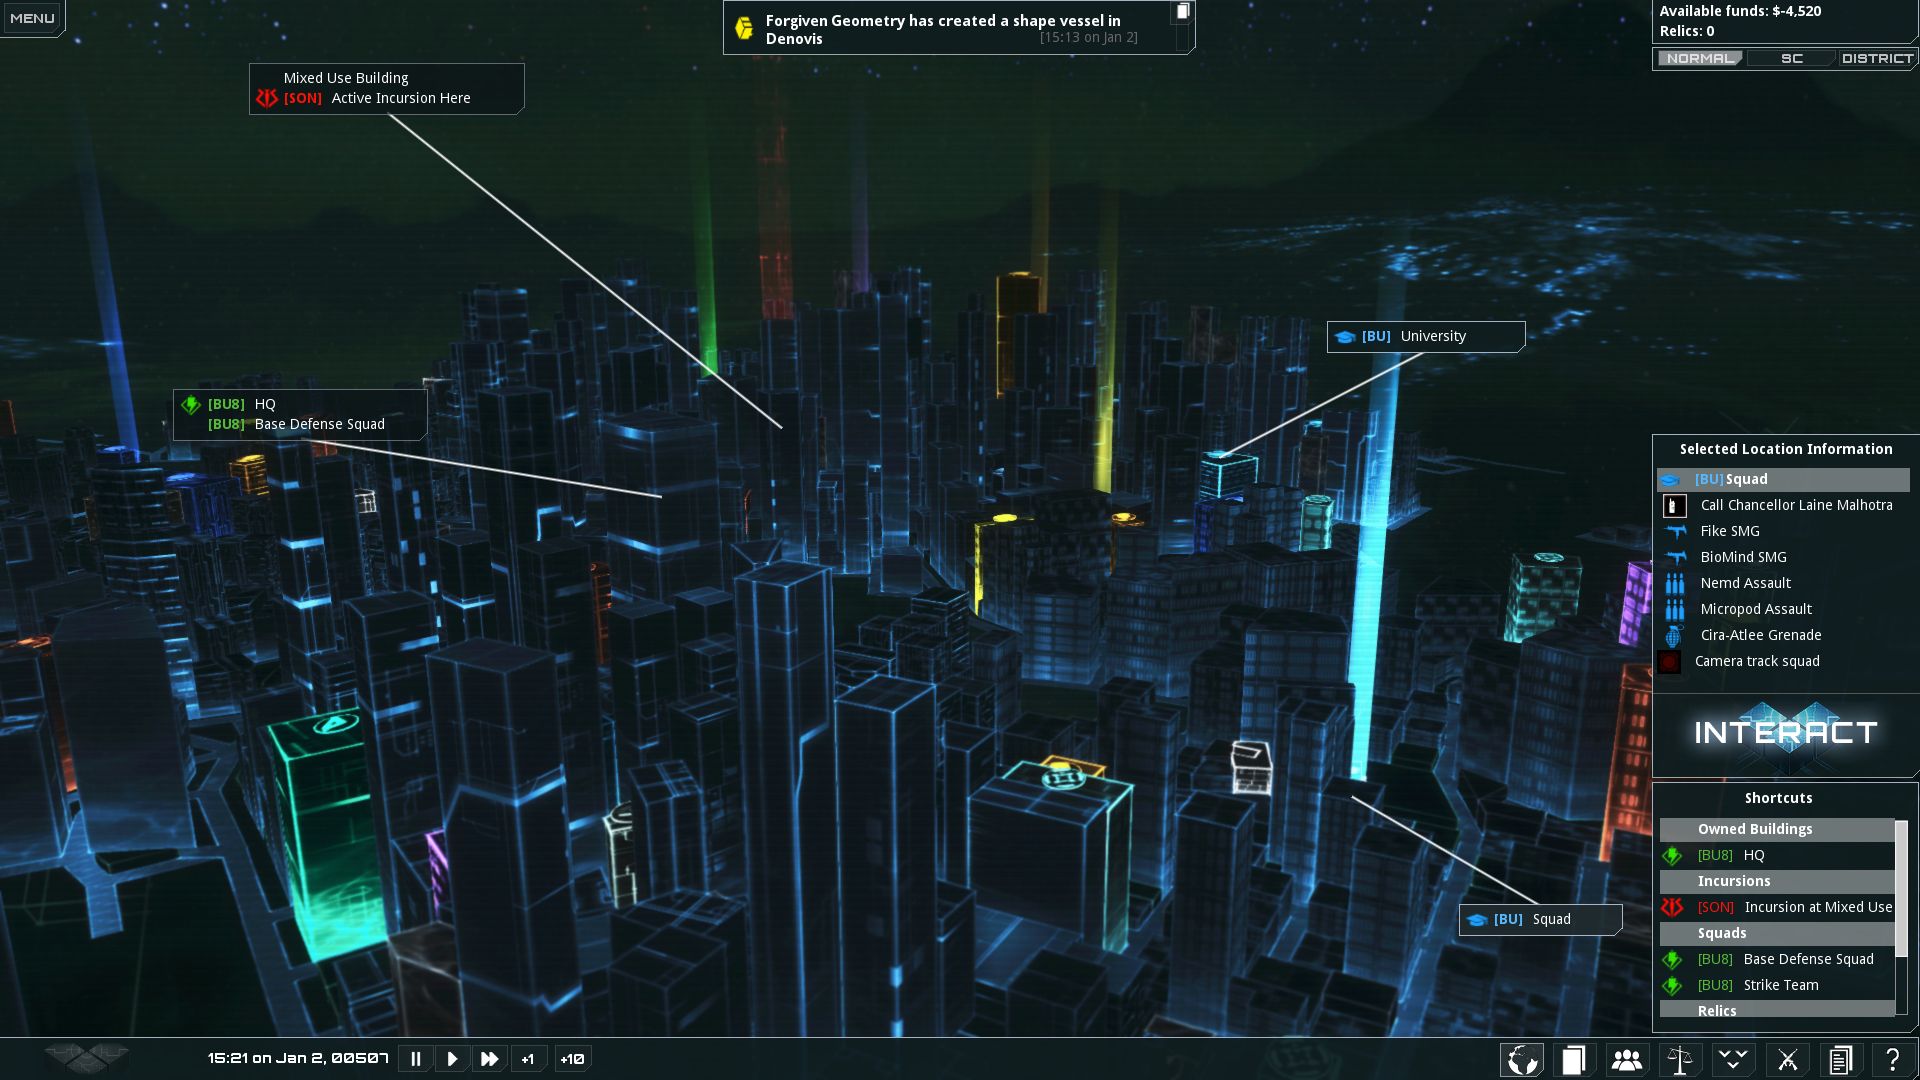Screen dimensions: 1920x1080
Task: Click the triple chevrons ranks icon
Action: (x=1734, y=1060)
